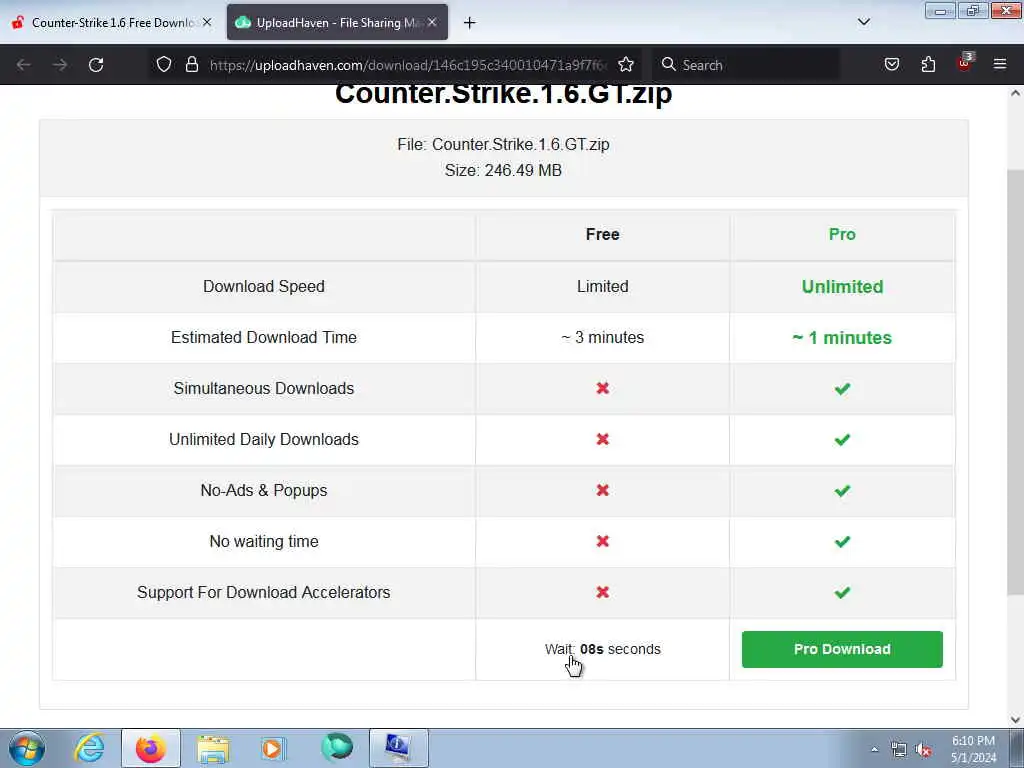Click the red X for No-Ads & Popups
This screenshot has width=1024, height=768.
point(603,490)
